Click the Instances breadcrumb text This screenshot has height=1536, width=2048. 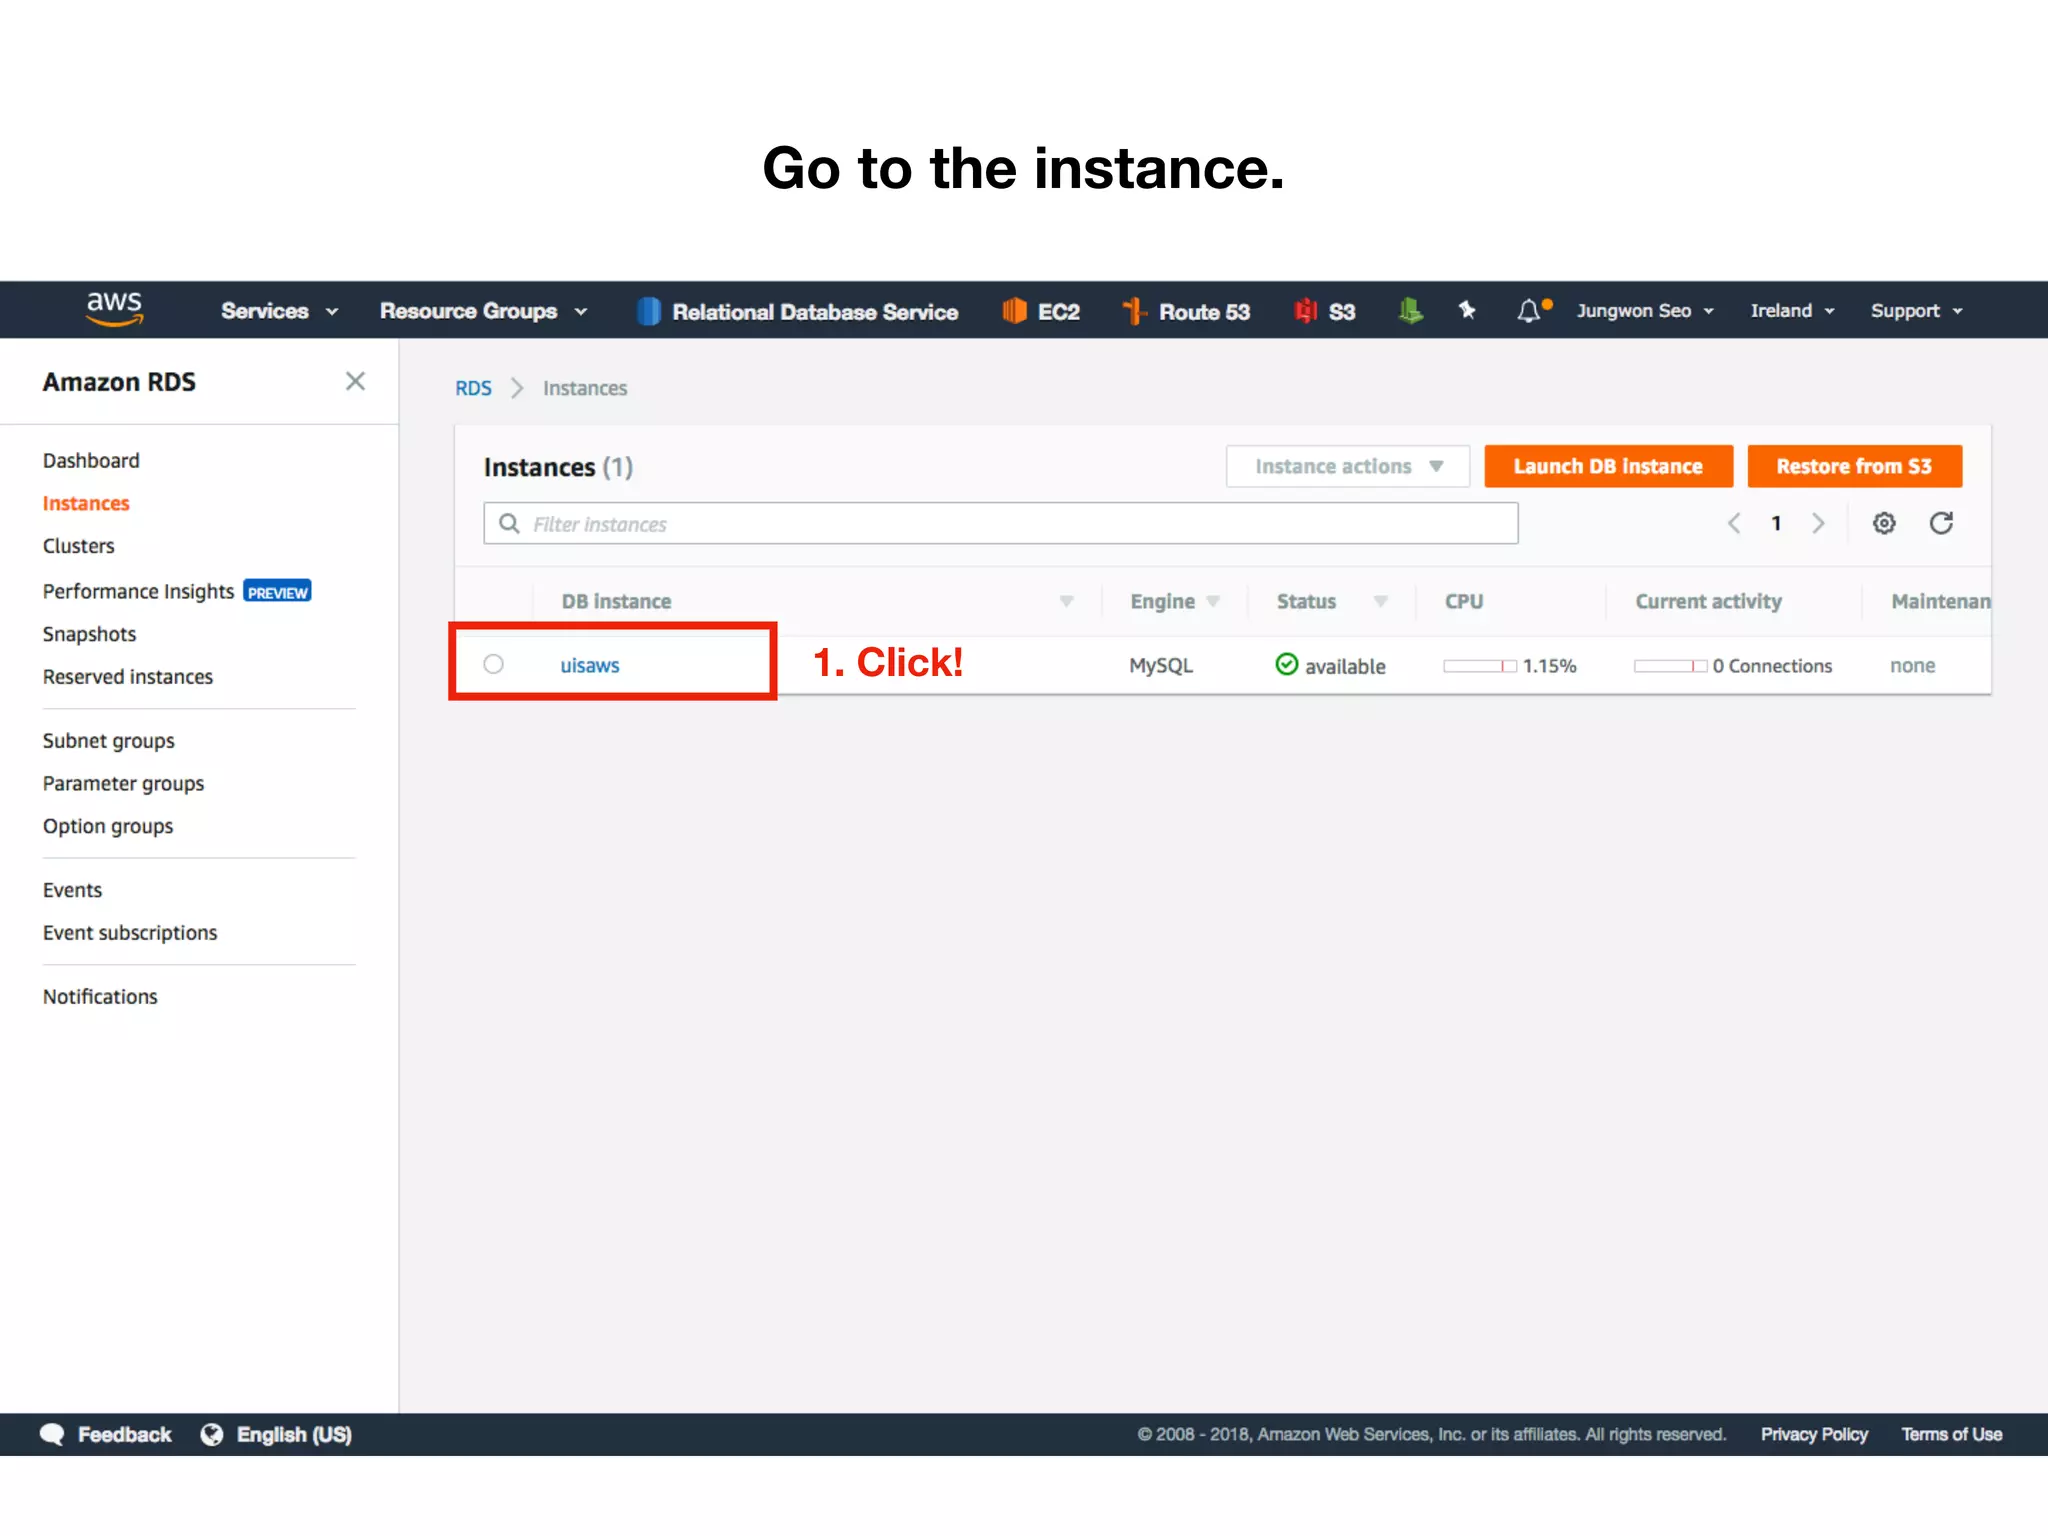[585, 388]
